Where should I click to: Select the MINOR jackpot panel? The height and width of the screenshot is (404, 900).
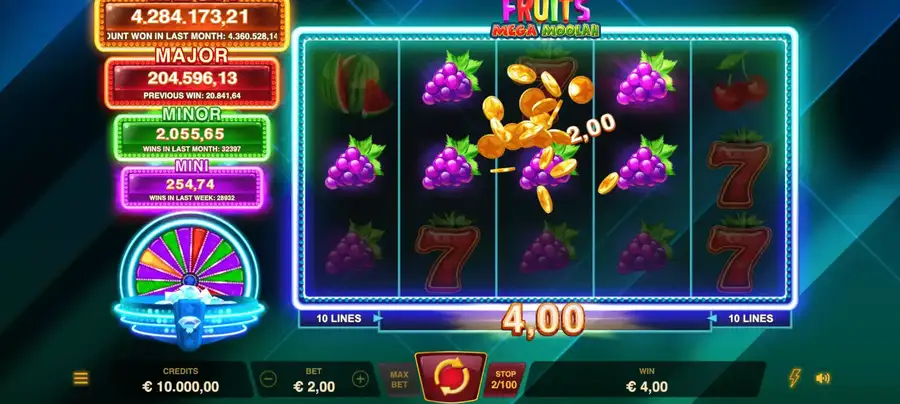191,137
